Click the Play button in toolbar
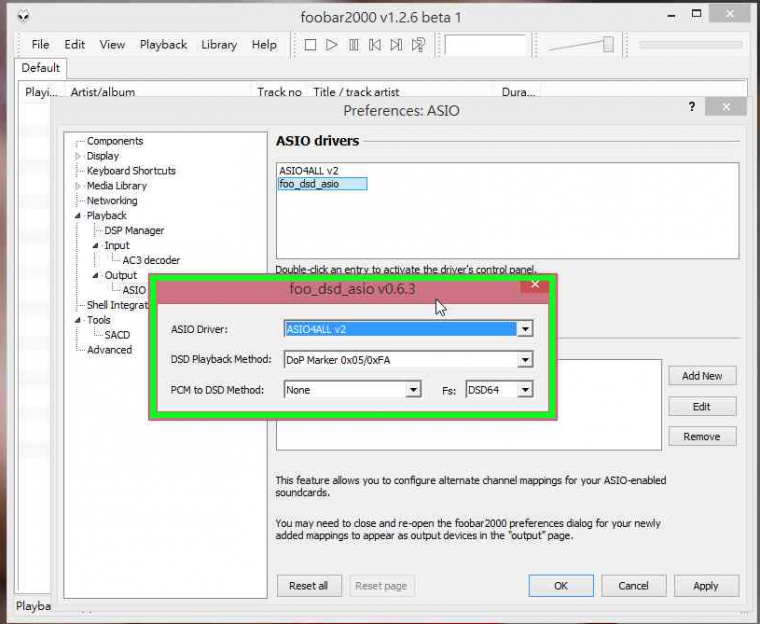Image resolution: width=760 pixels, height=624 pixels. tap(332, 45)
